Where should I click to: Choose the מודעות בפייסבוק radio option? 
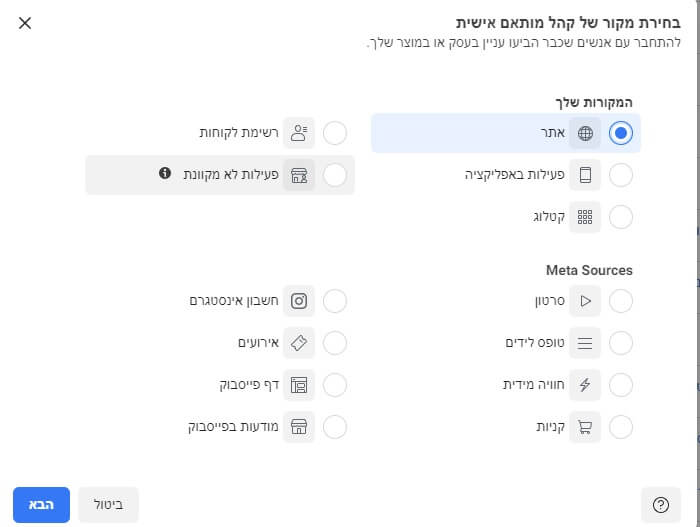(335, 427)
